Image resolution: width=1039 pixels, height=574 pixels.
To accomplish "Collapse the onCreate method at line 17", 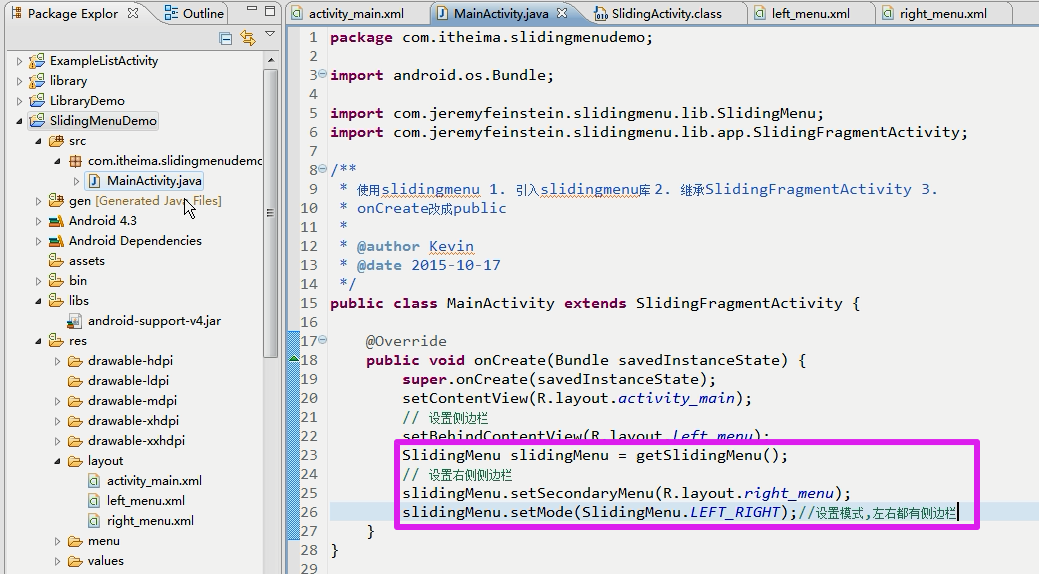I will pyautogui.click(x=321, y=341).
